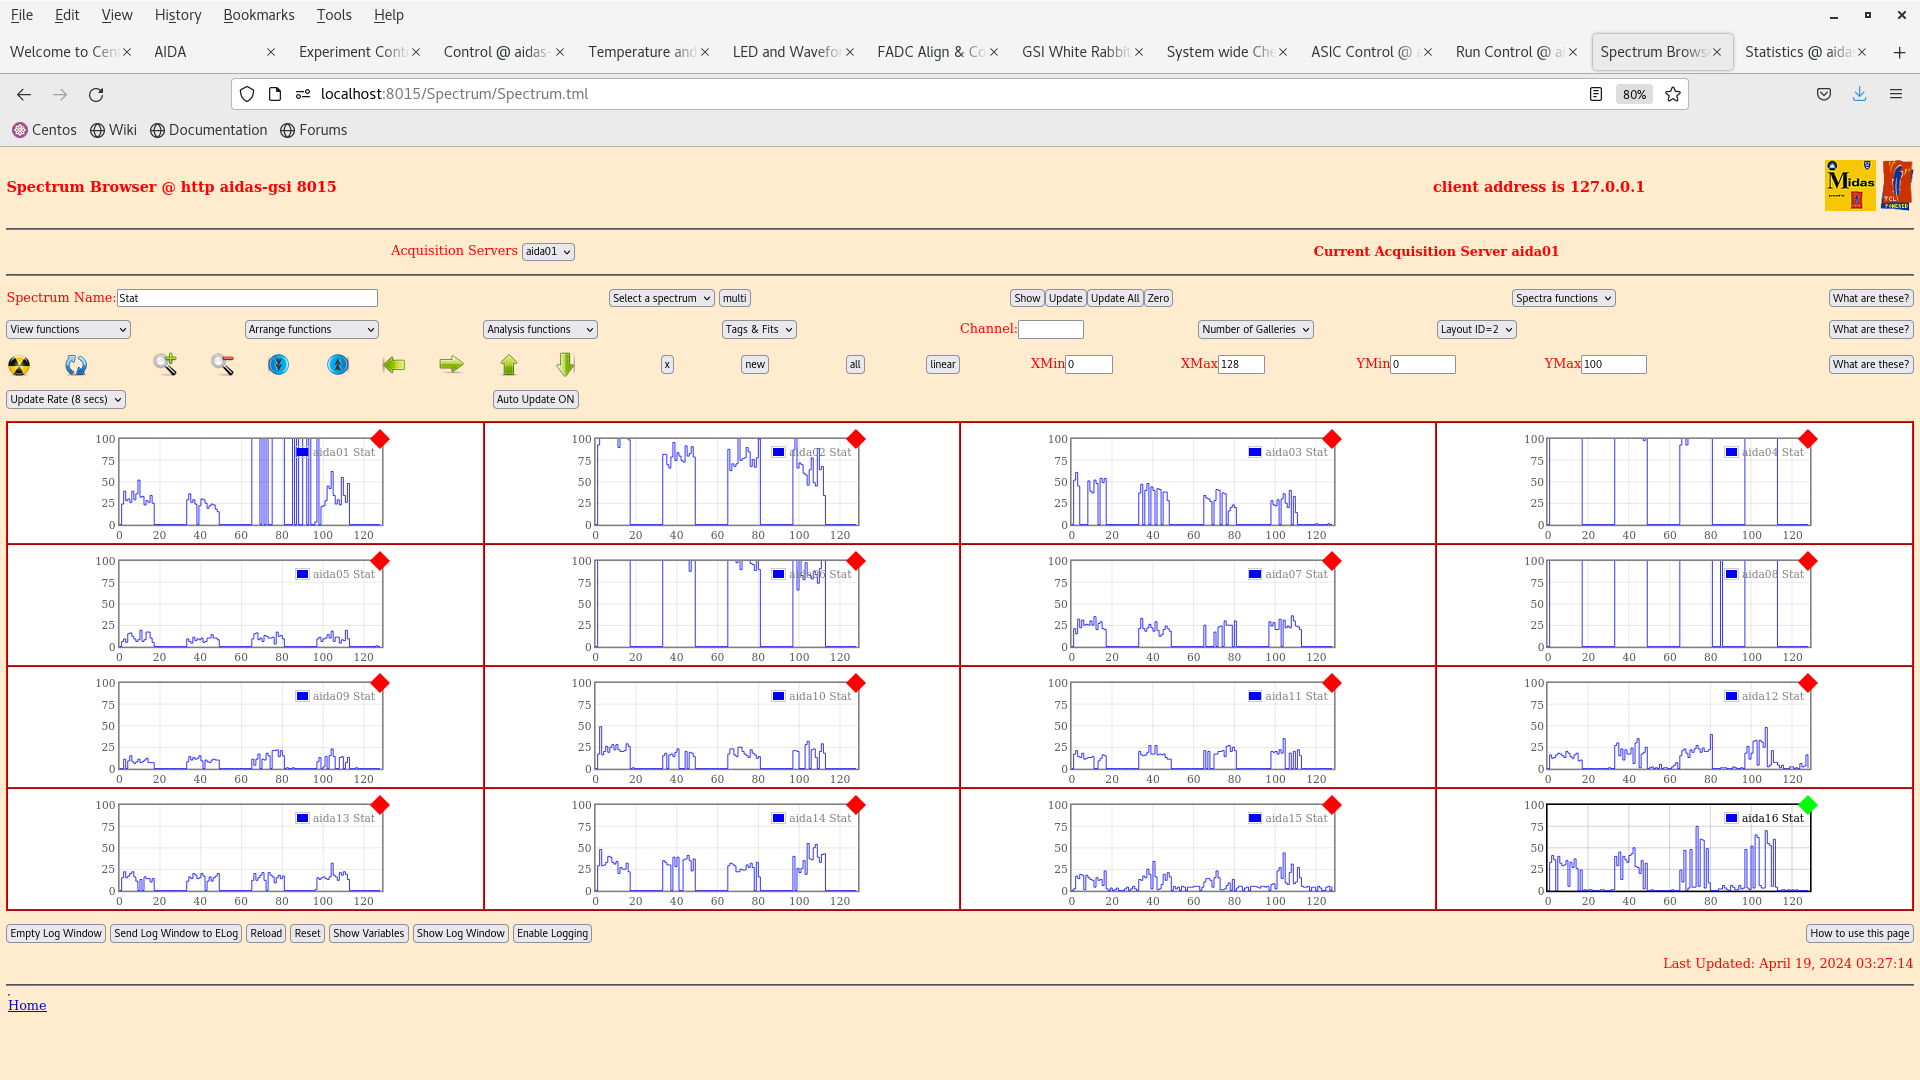The image size is (1920, 1080).
Task: Click the green right arrow icon
Action: pyautogui.click(x=451, y=365)
